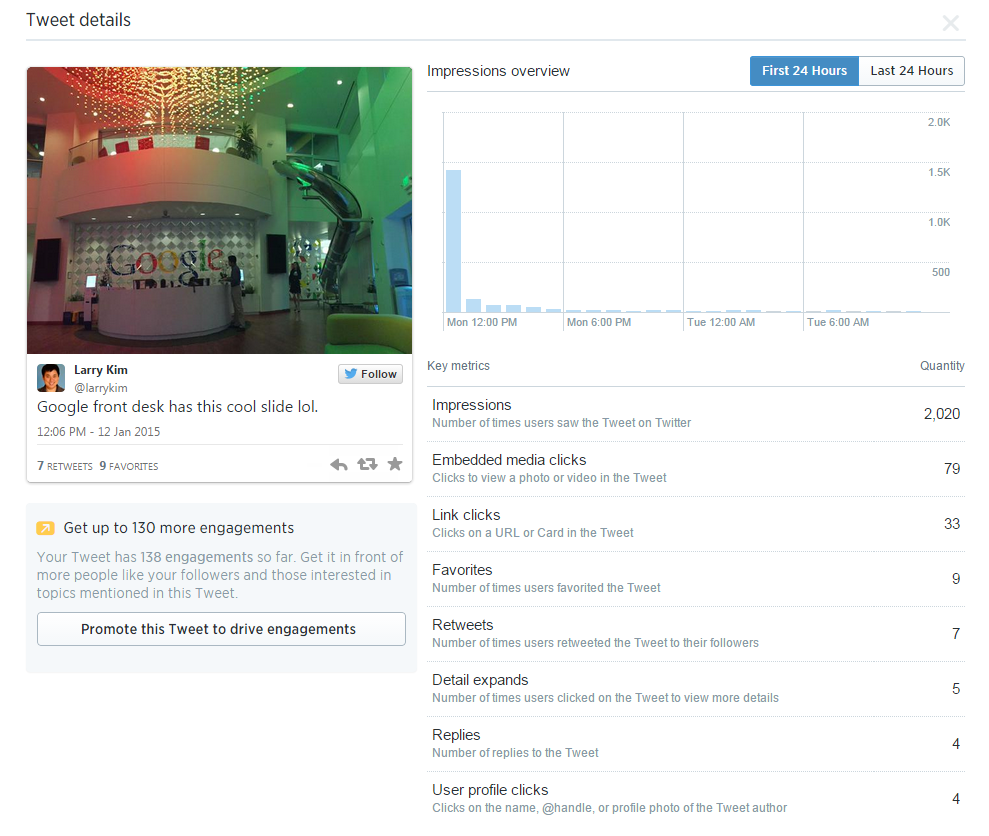Viewport: 989px width, 836px height.
Task: Select the tallest impressions bar in chart
Action: tap(454, 241)
